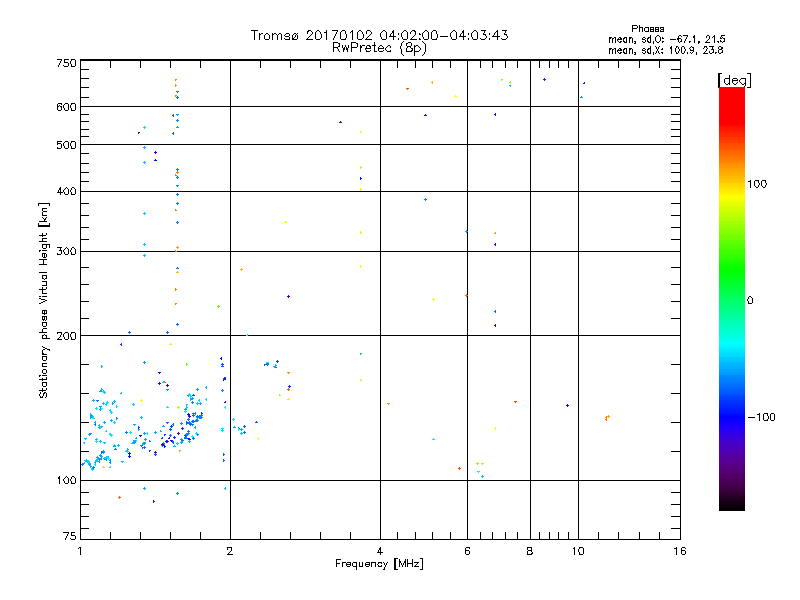Image resolution: width=800 pixels, height=600 pixels.
Task: Click the x-axis tick label "16"
Action: tap(680, 551)
